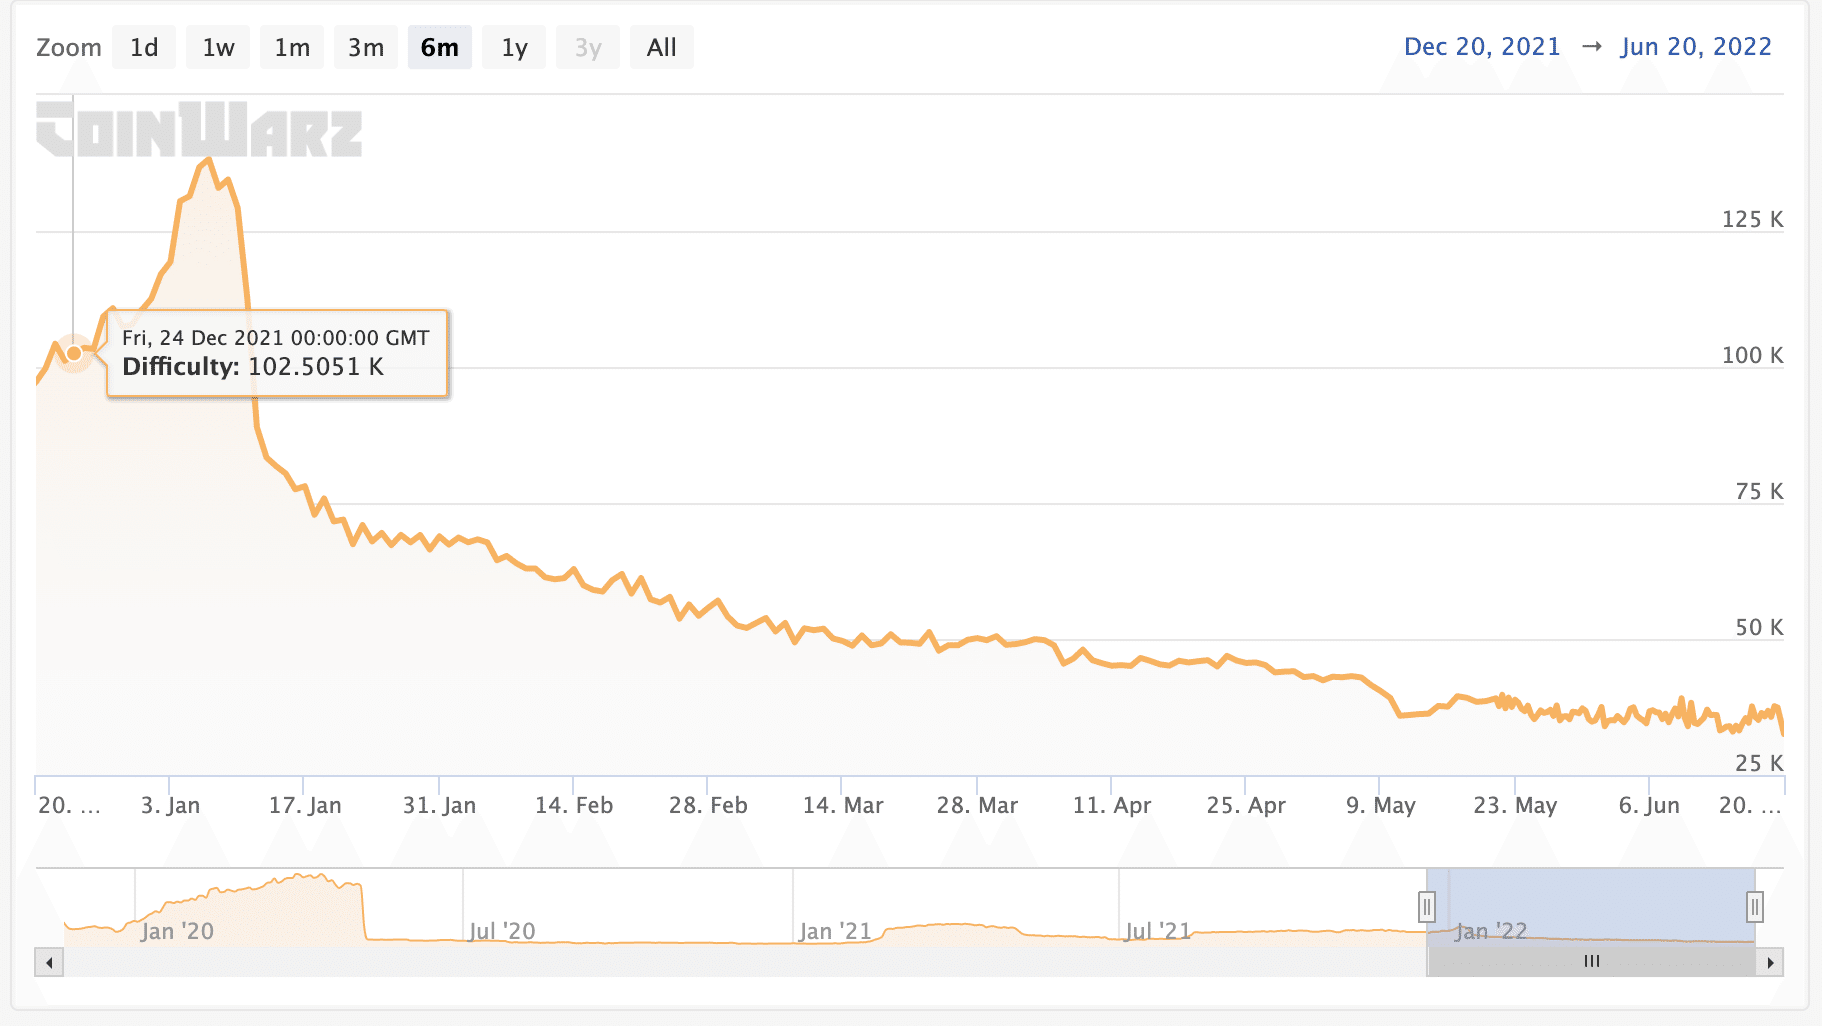The height and width of the screenshot is (1026, 1822).
Task: Click the 9. May x-axis label
Action: coord(1381,805)
